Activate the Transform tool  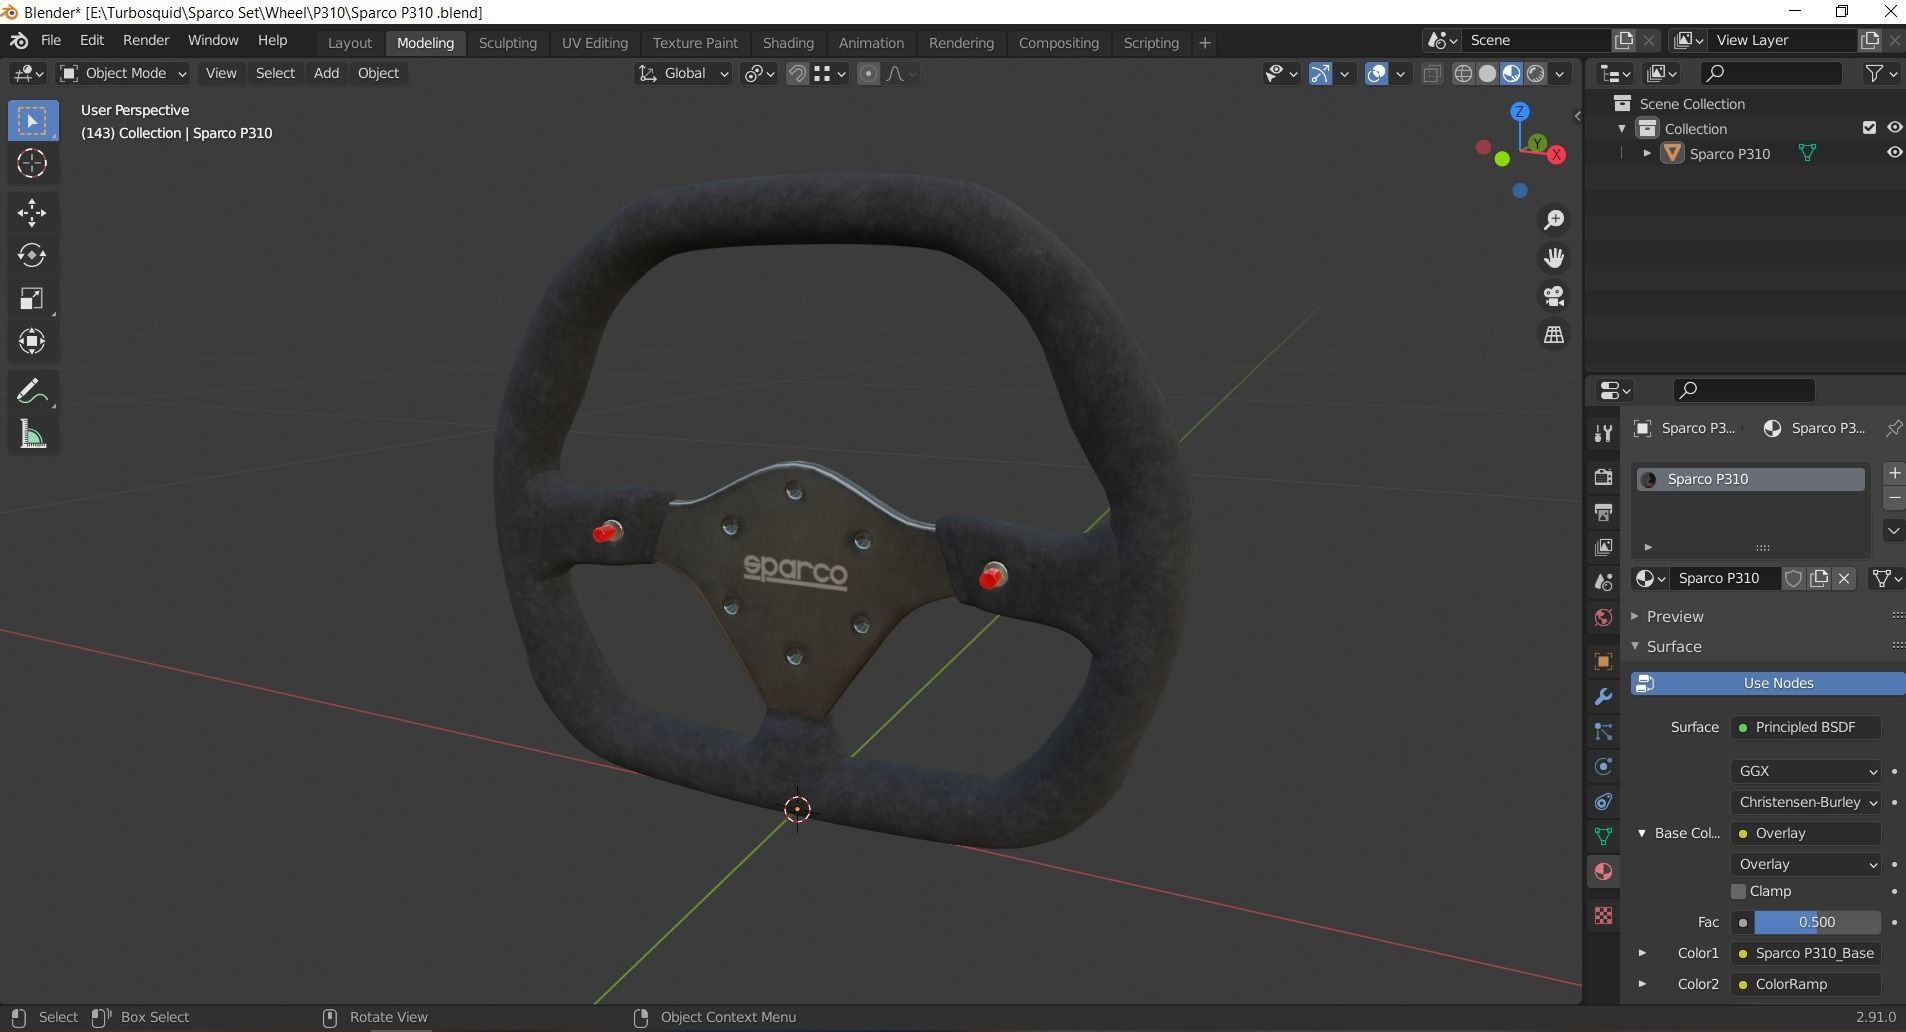click(32, 341)
